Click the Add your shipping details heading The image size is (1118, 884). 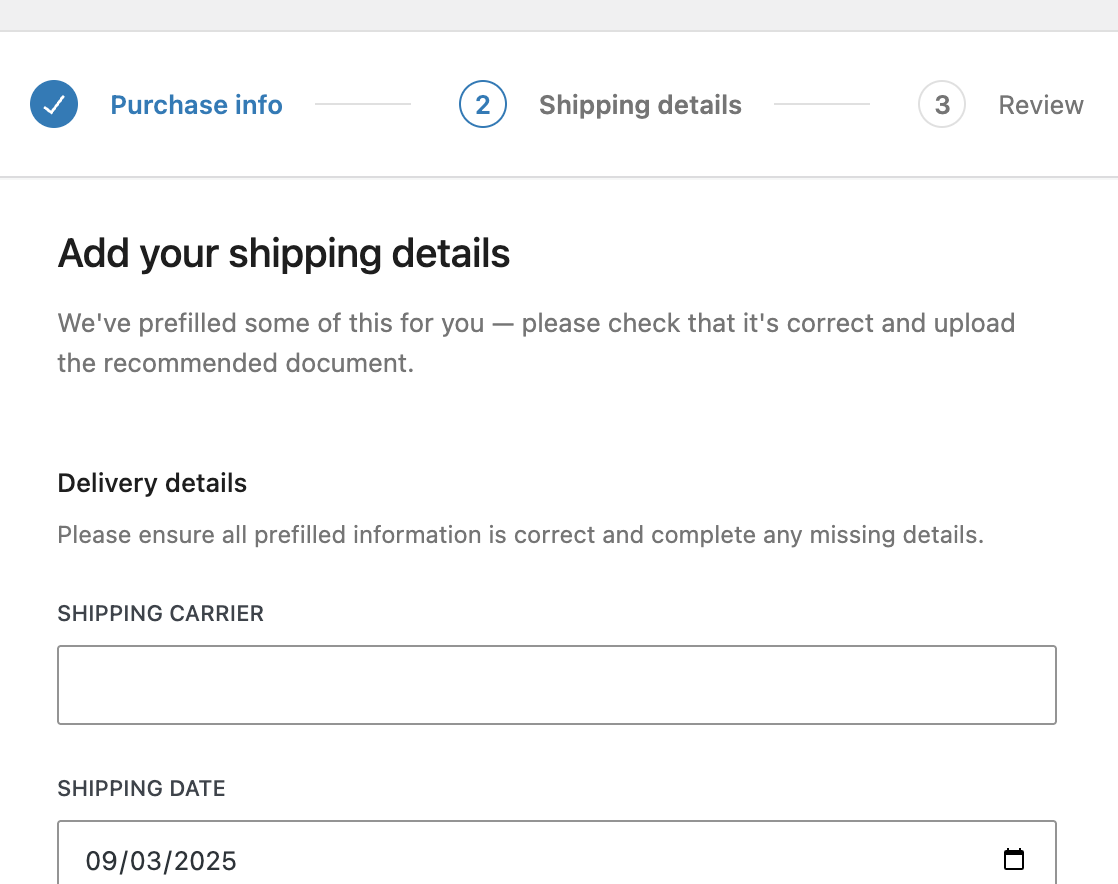[x=284, y=254]
